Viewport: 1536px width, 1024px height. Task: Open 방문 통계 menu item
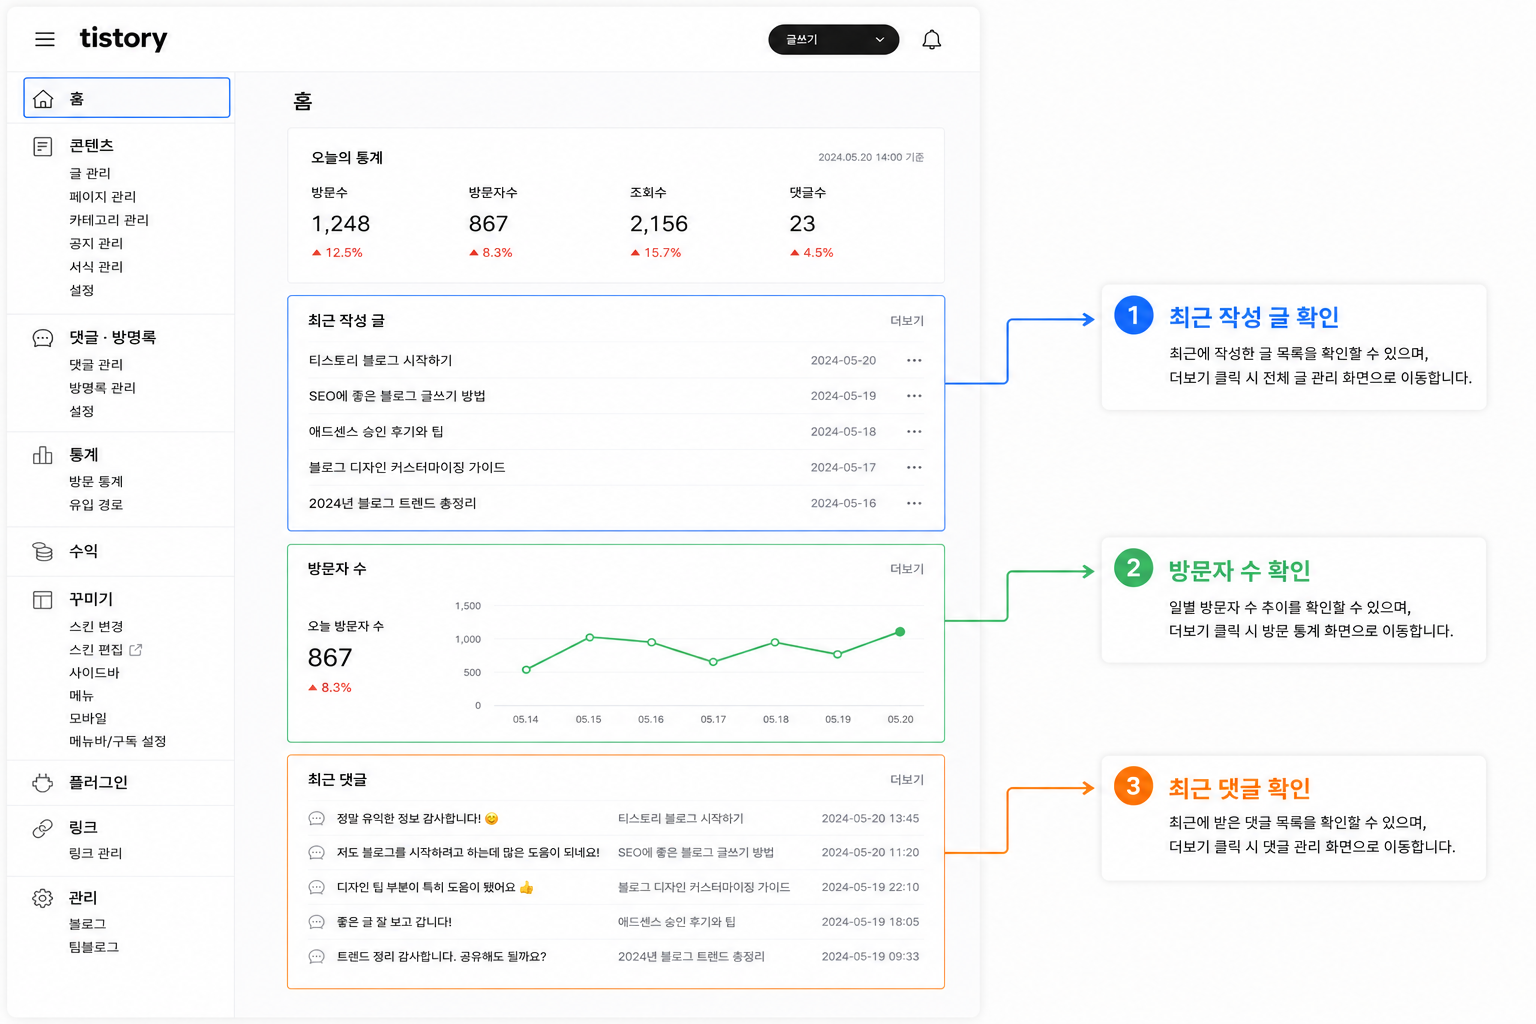click(96, 482)
